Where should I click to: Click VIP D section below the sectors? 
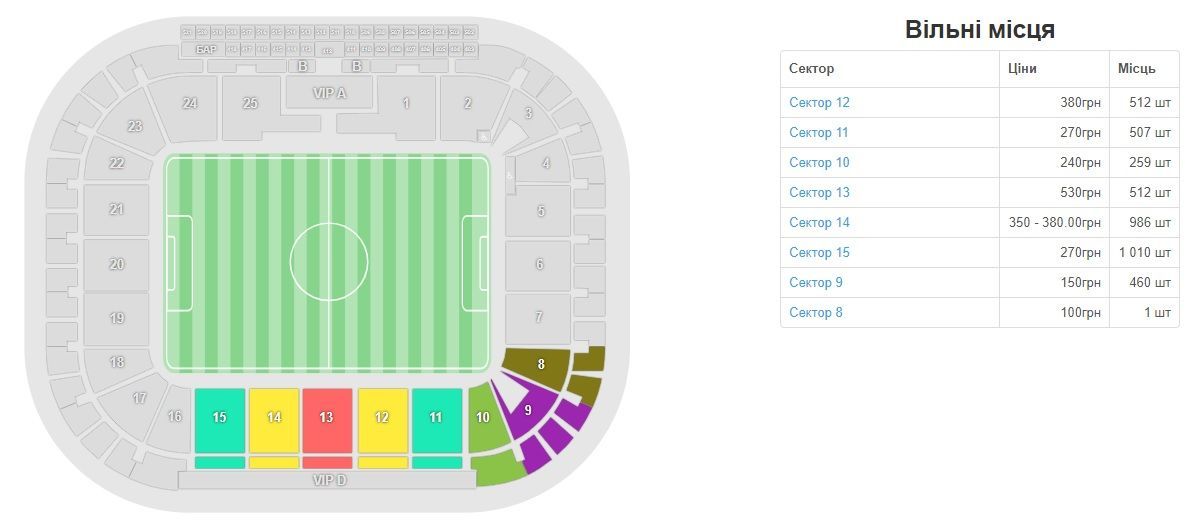329,480
